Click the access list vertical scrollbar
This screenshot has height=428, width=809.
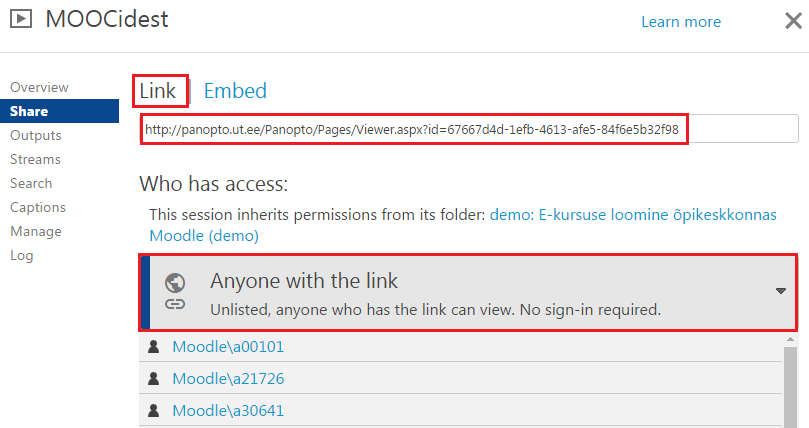point(790,385)
